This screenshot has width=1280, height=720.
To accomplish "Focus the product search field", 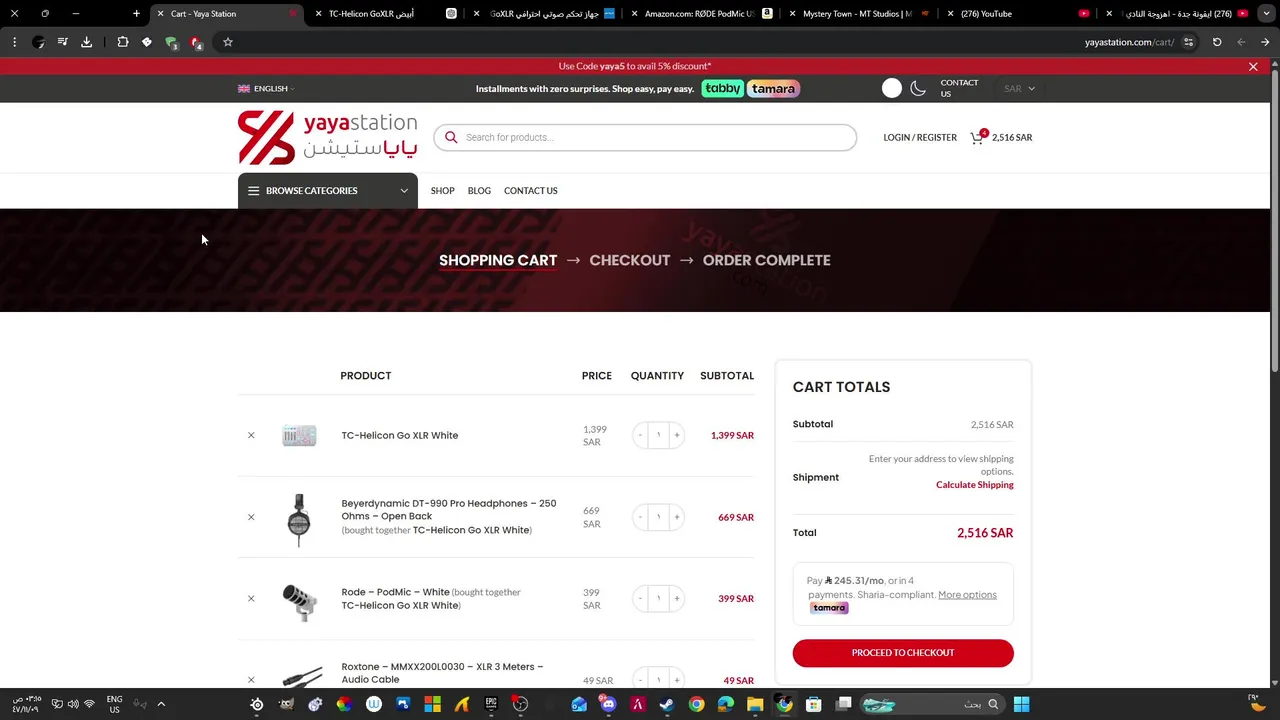I will click(x=645, y=137).
